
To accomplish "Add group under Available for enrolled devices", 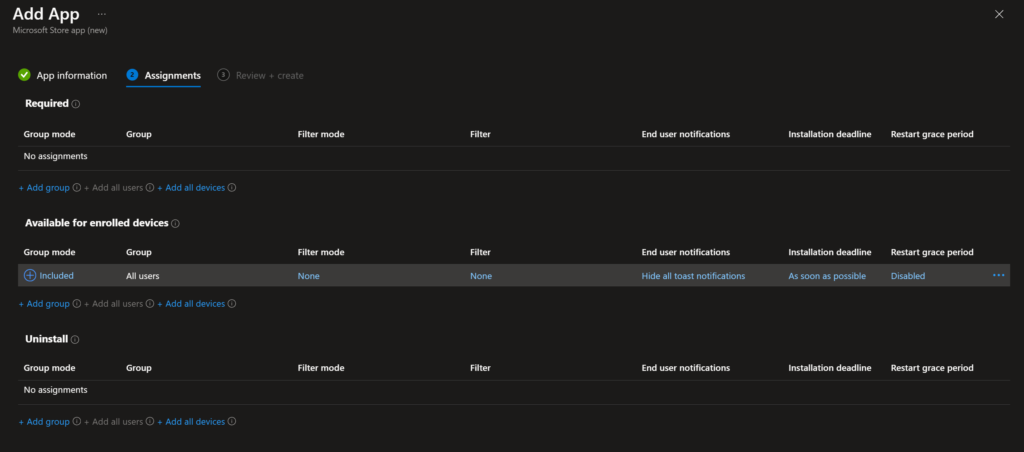I will click(44, 304).
